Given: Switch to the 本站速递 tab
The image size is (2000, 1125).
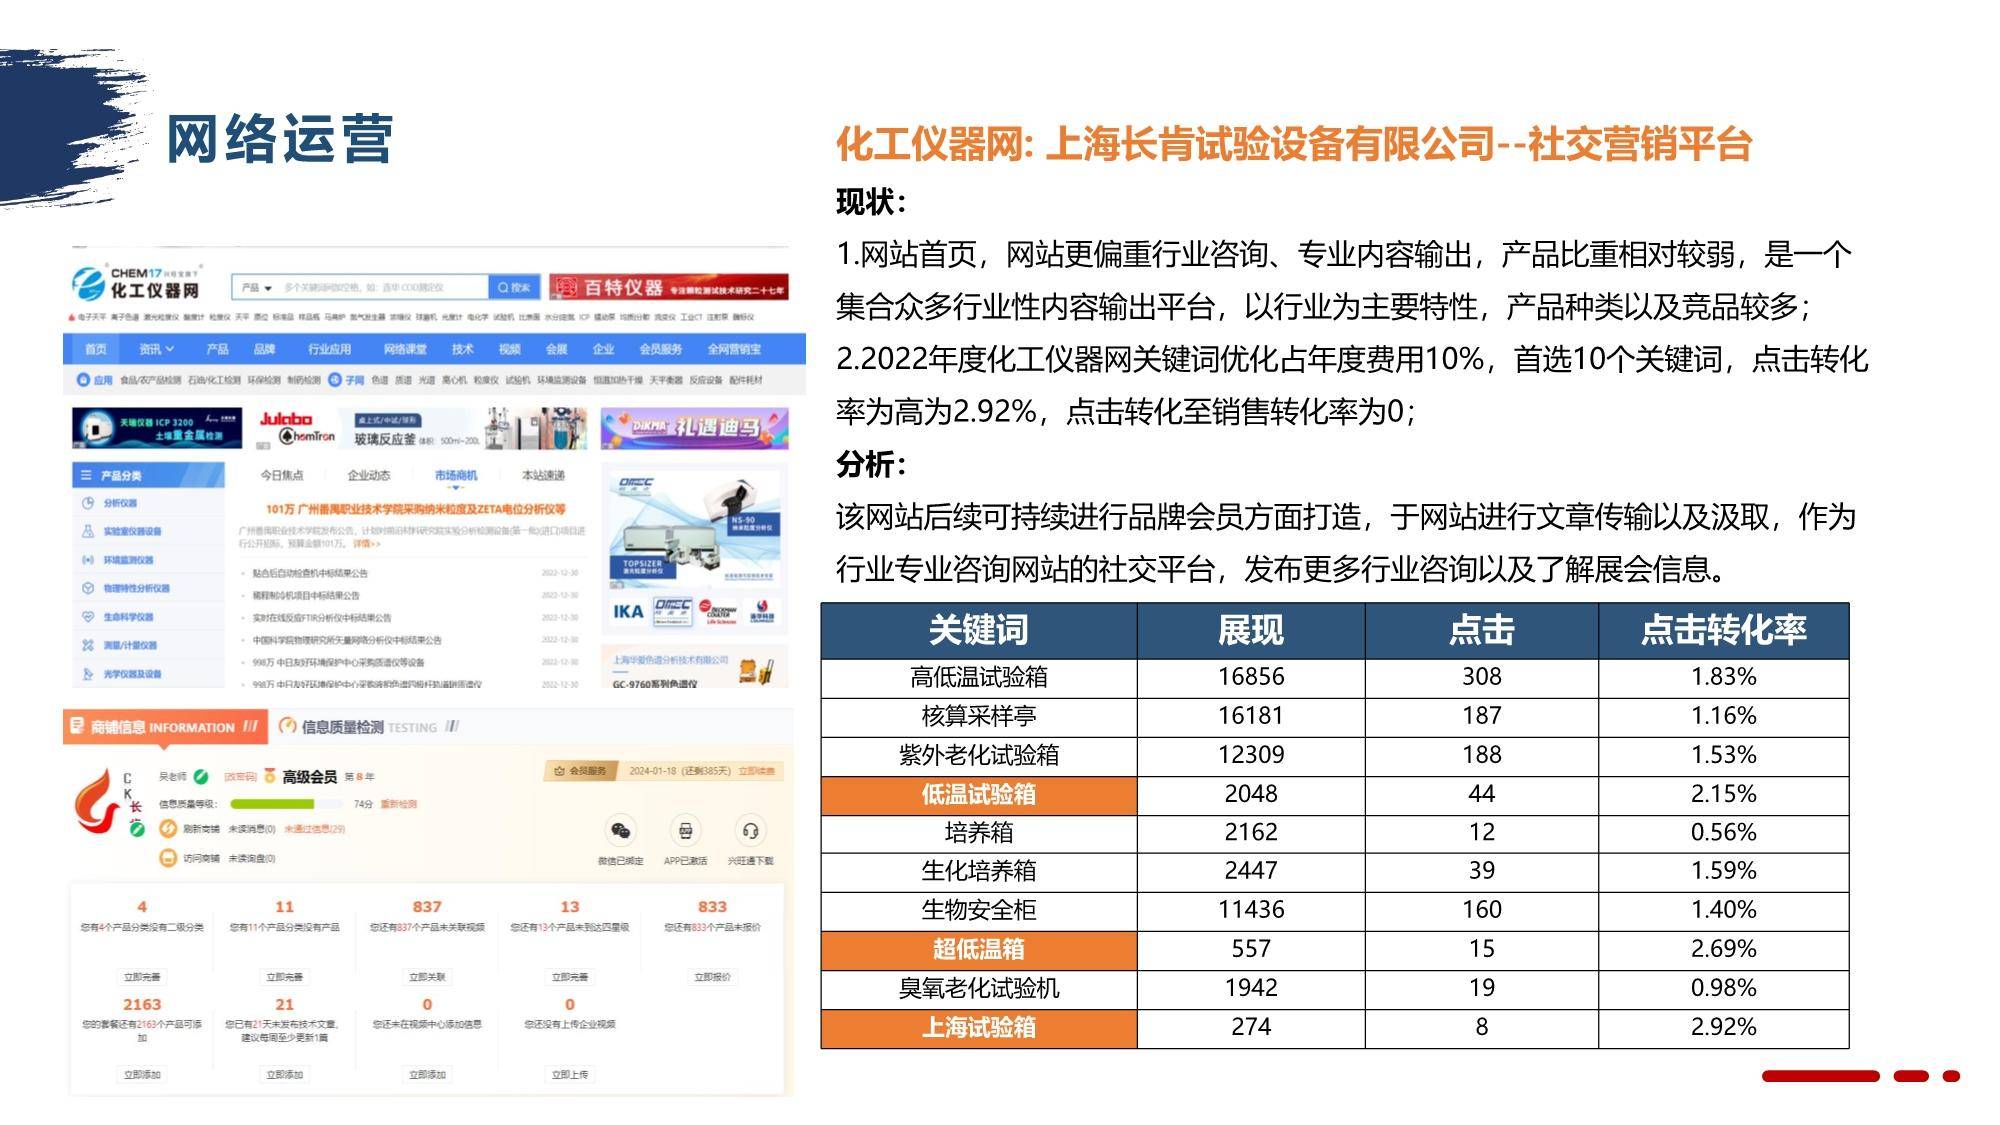Looking at the screenshot, I should (543, 475).
